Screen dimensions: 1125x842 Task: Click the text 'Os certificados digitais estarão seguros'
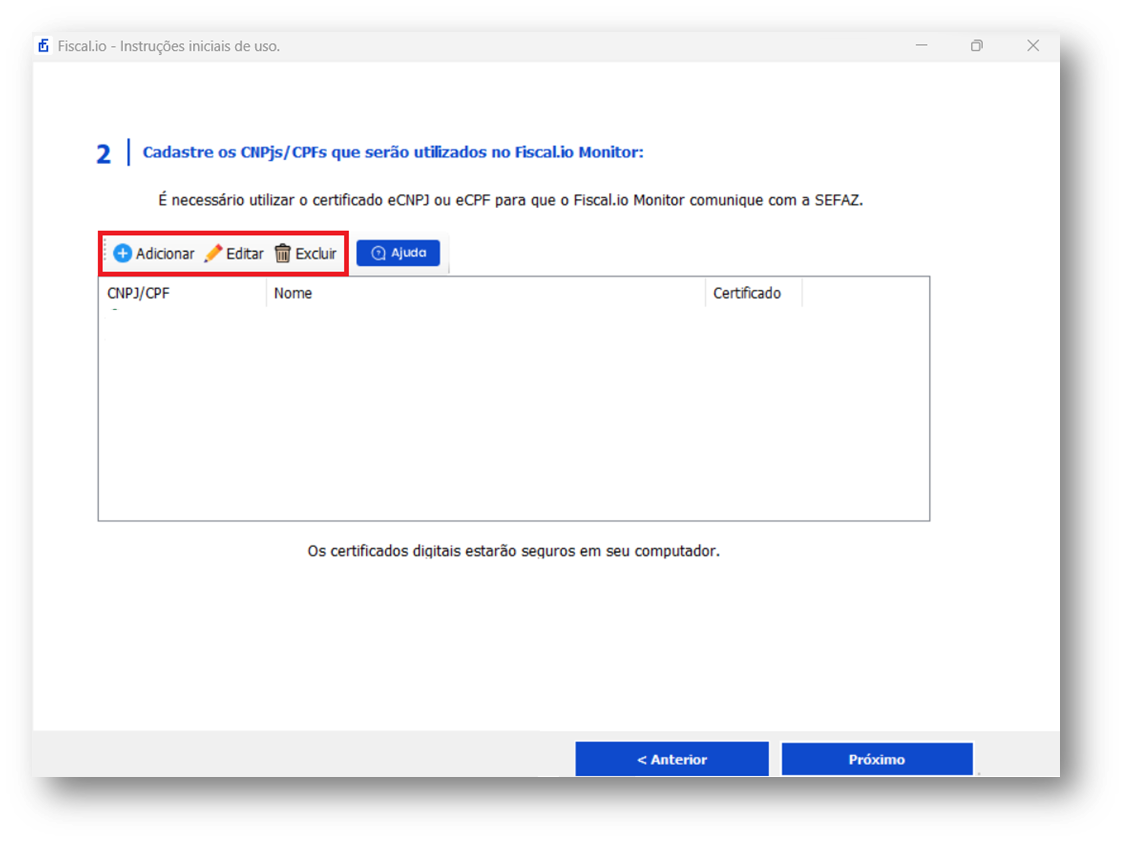point(514,551)
